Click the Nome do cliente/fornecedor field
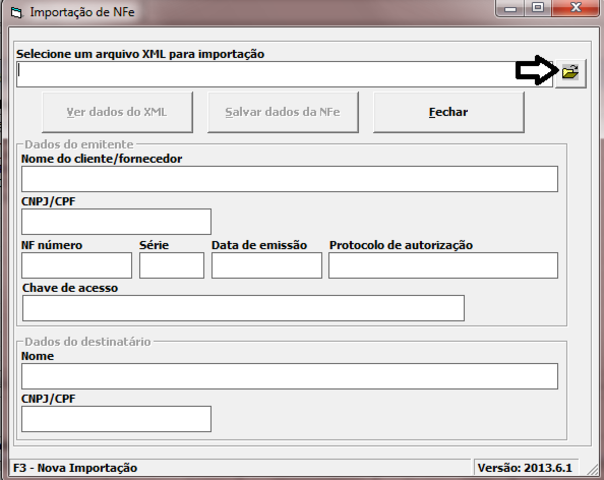Screen dimensions: 604x480 (x=289, y=179)
